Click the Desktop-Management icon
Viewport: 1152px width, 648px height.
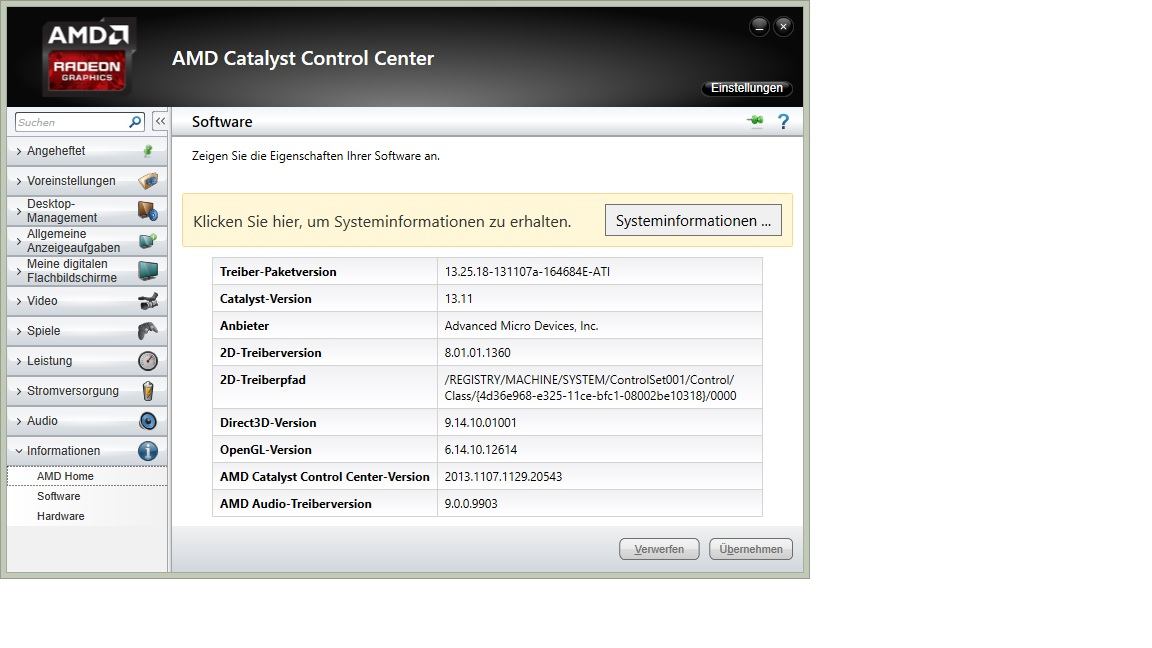pyautogui.click(x=148, y=211)
